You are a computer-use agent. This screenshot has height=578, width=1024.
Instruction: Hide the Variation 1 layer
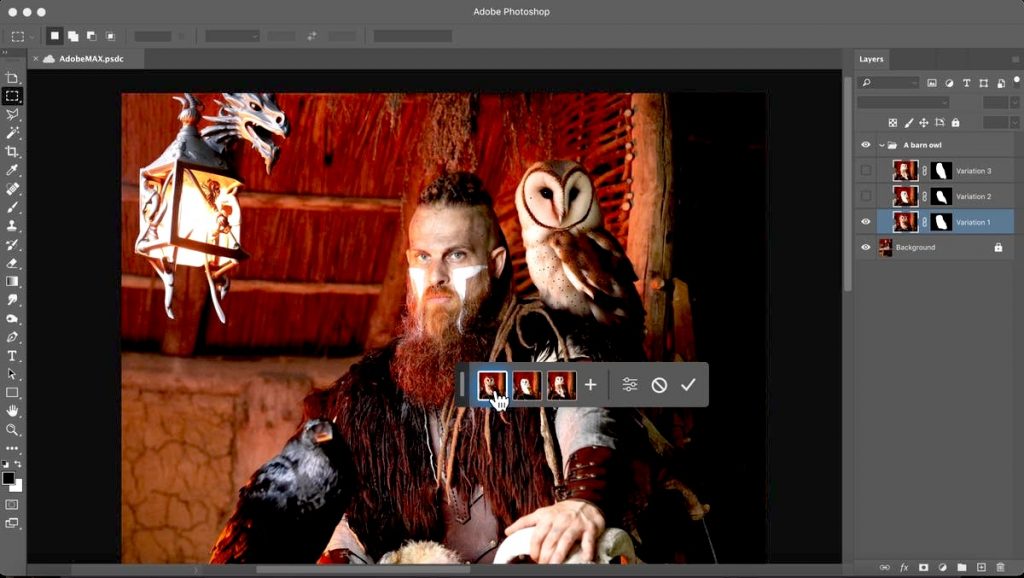point(866,221)
